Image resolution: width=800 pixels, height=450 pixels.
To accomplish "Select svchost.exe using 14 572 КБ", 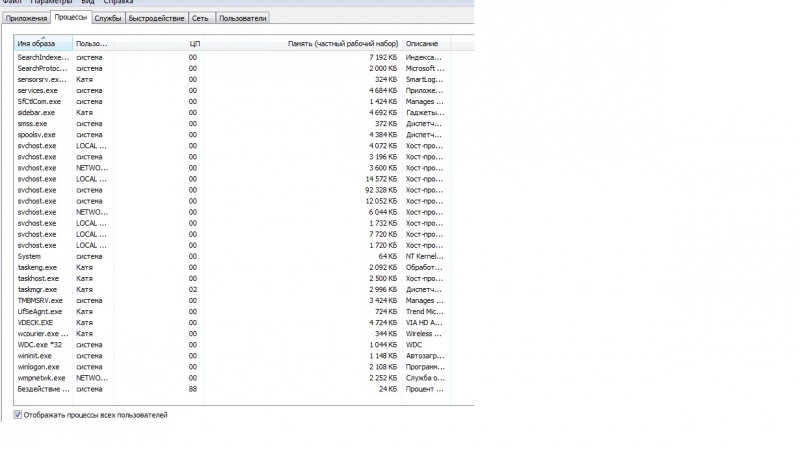I will (232, 179).
